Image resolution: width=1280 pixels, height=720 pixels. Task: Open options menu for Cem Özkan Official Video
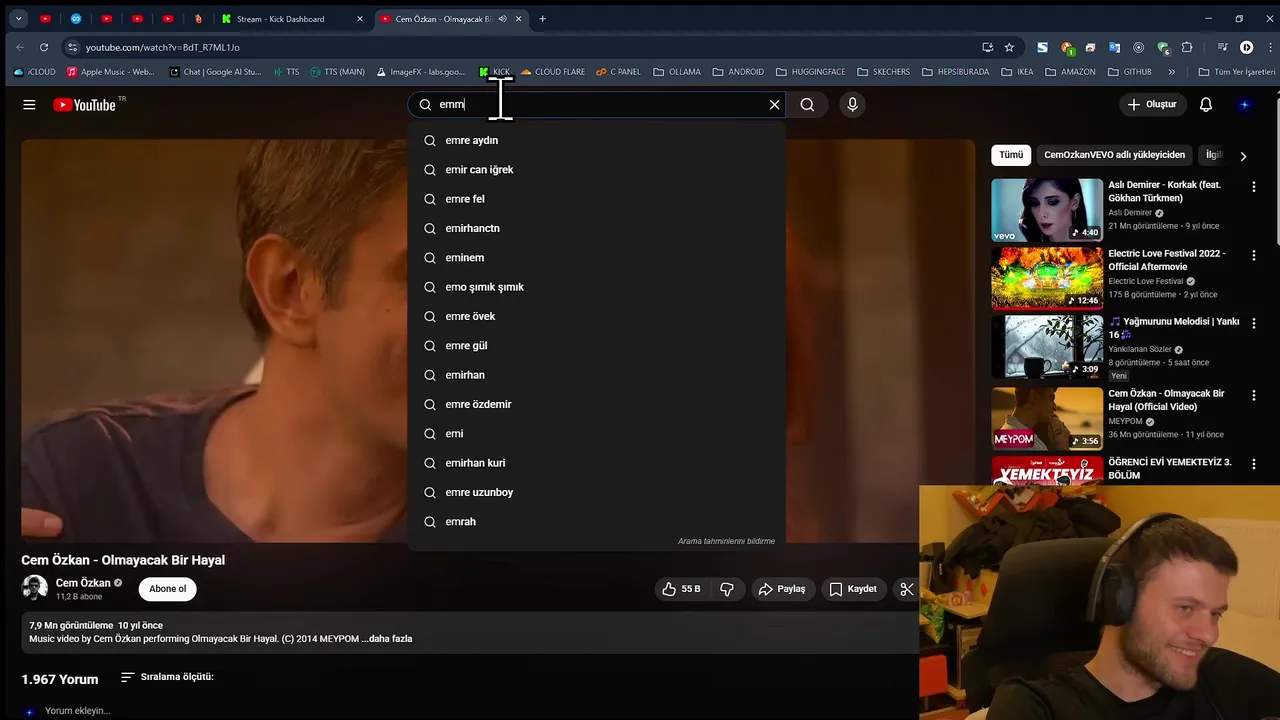(1253, 395)
